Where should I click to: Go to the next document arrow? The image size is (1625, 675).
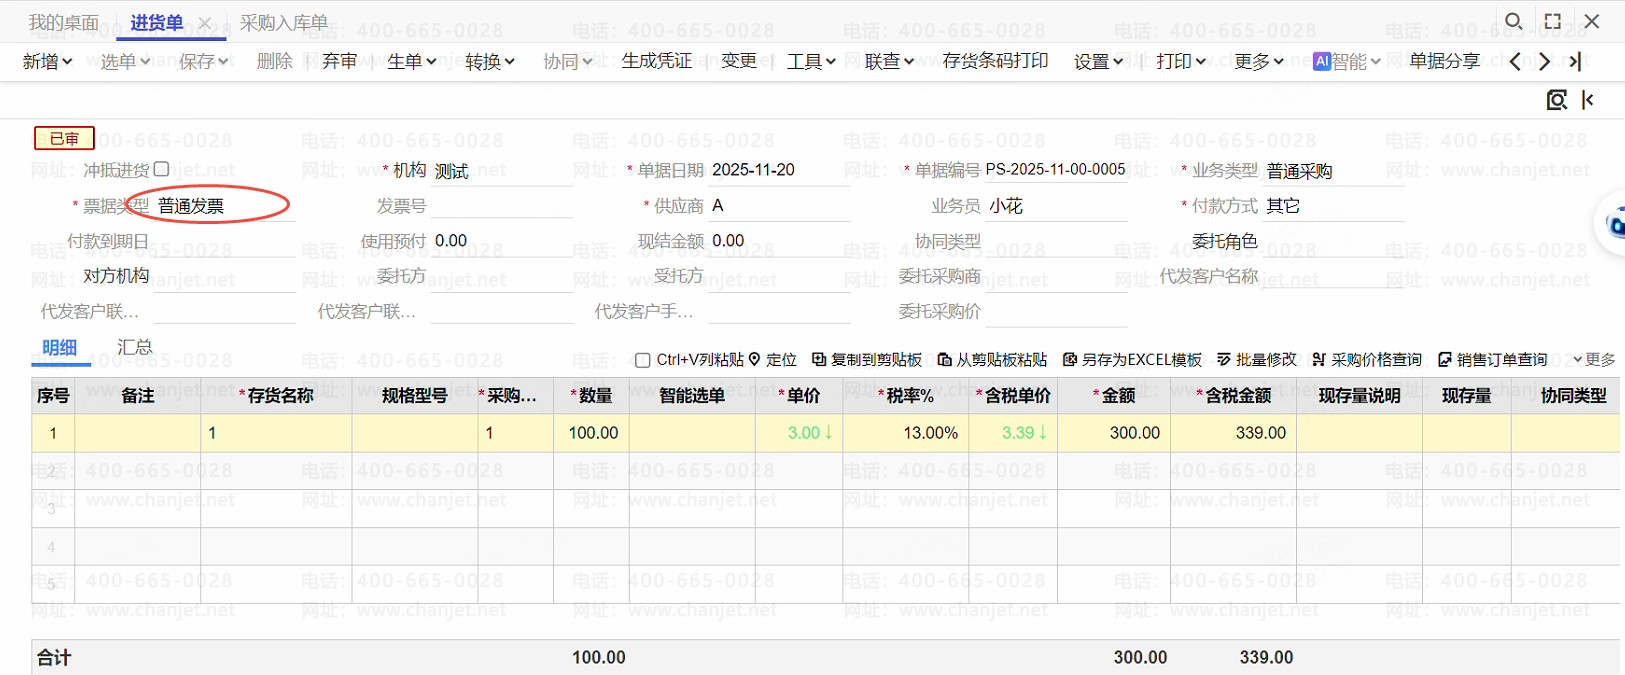(1545, 62)
